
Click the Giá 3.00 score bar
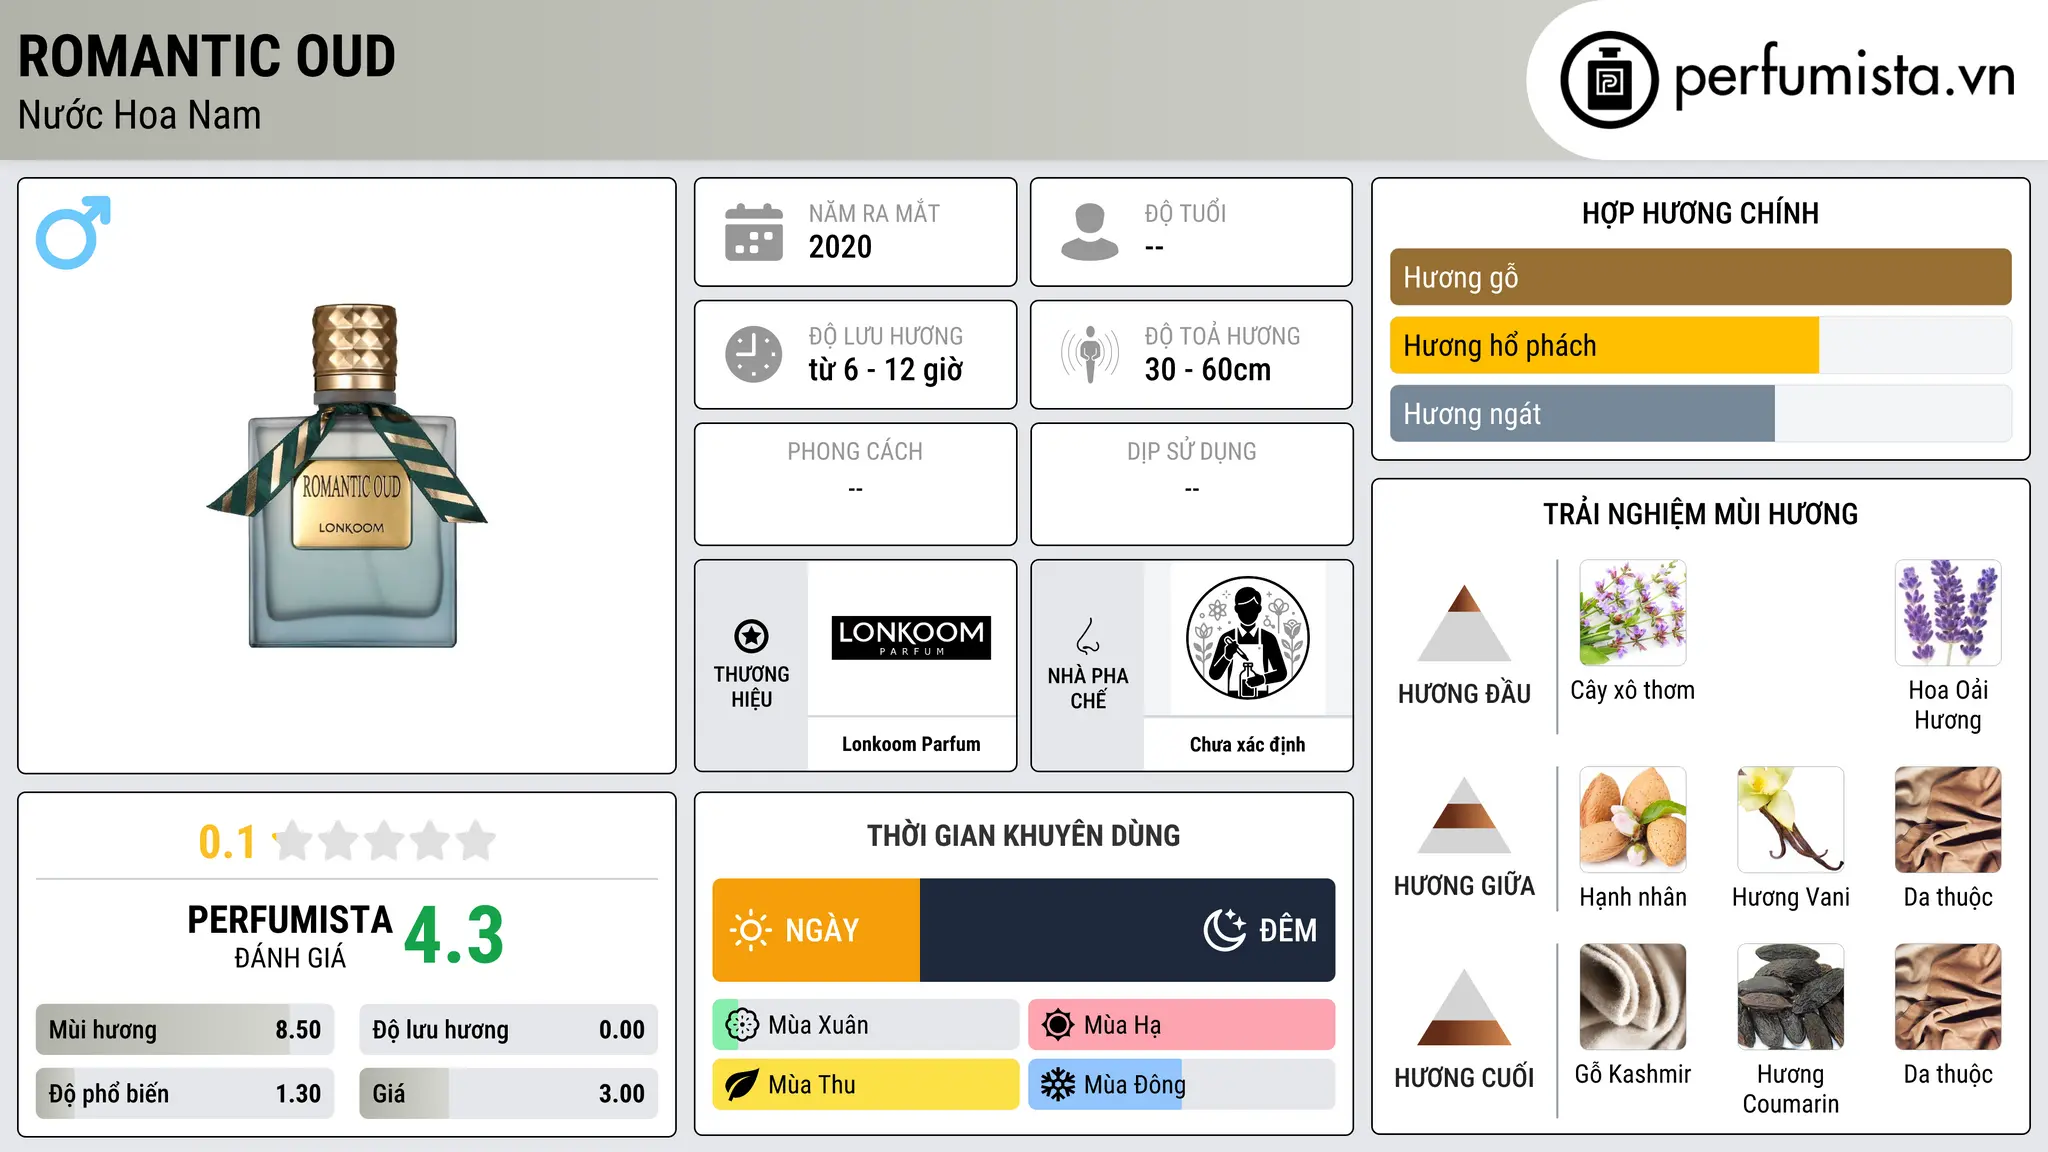click(509, 1094)
